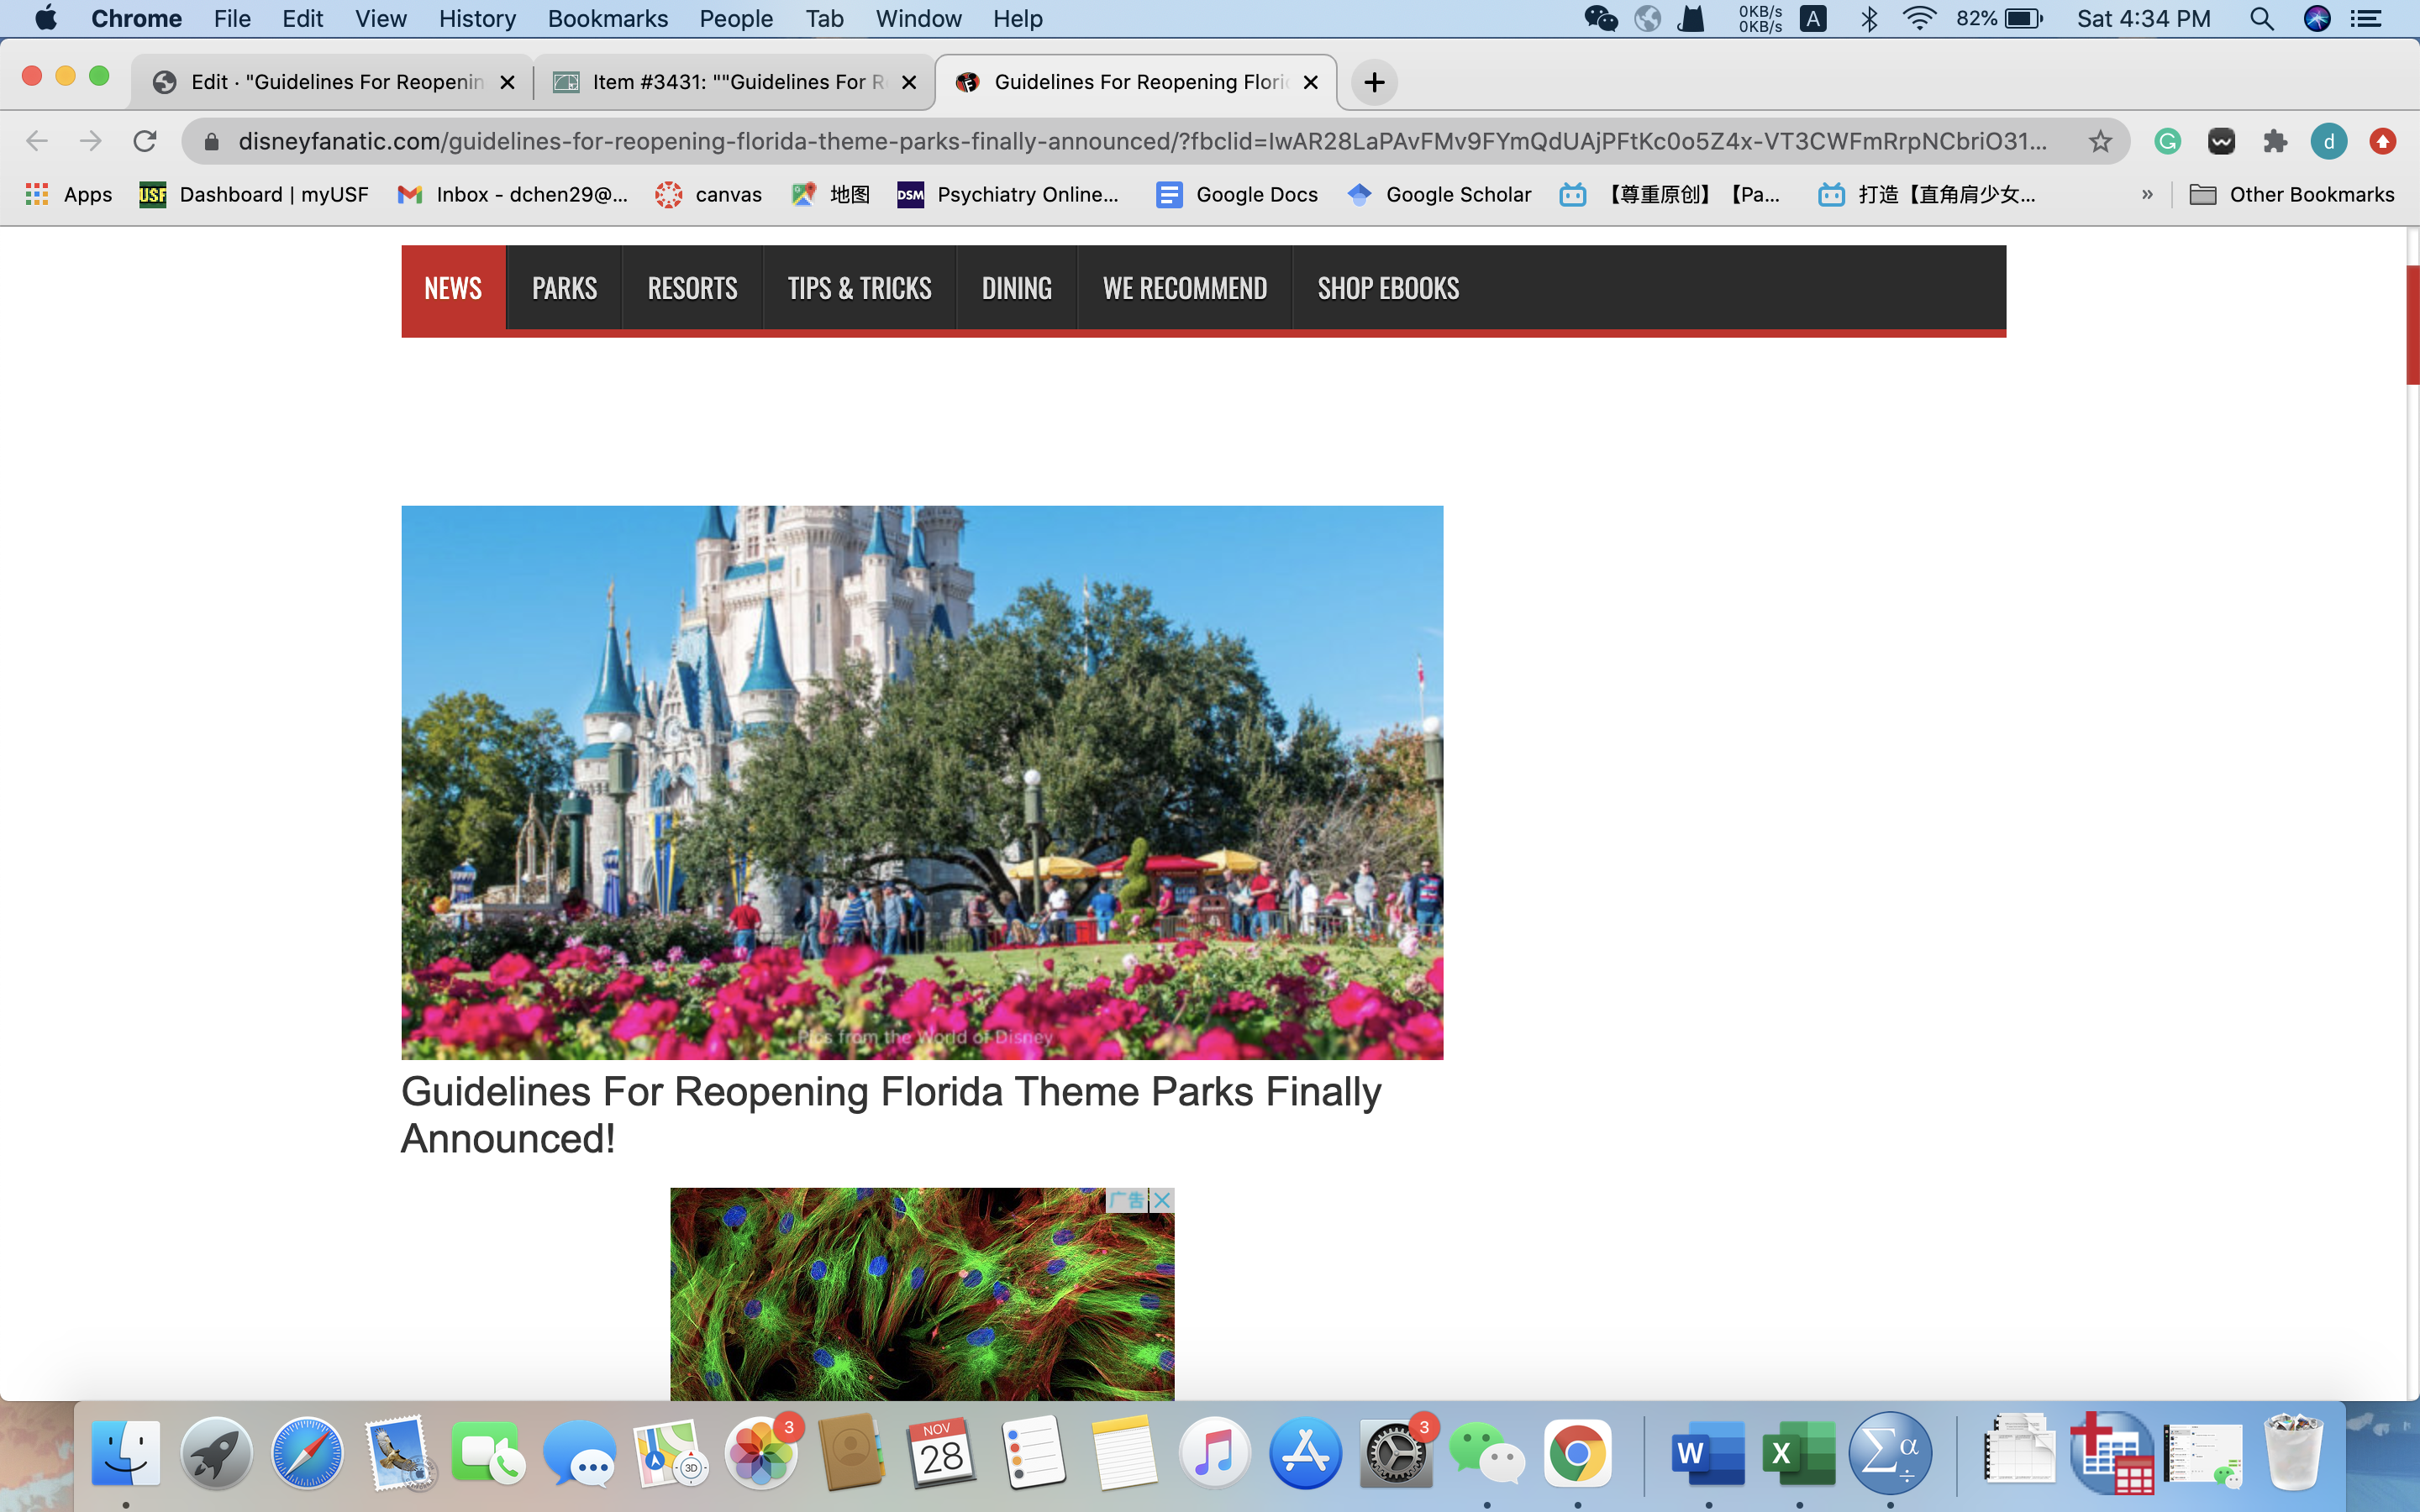
Task: Open Chrome profile avatar 'd'
Action: tap(2328, 141)
